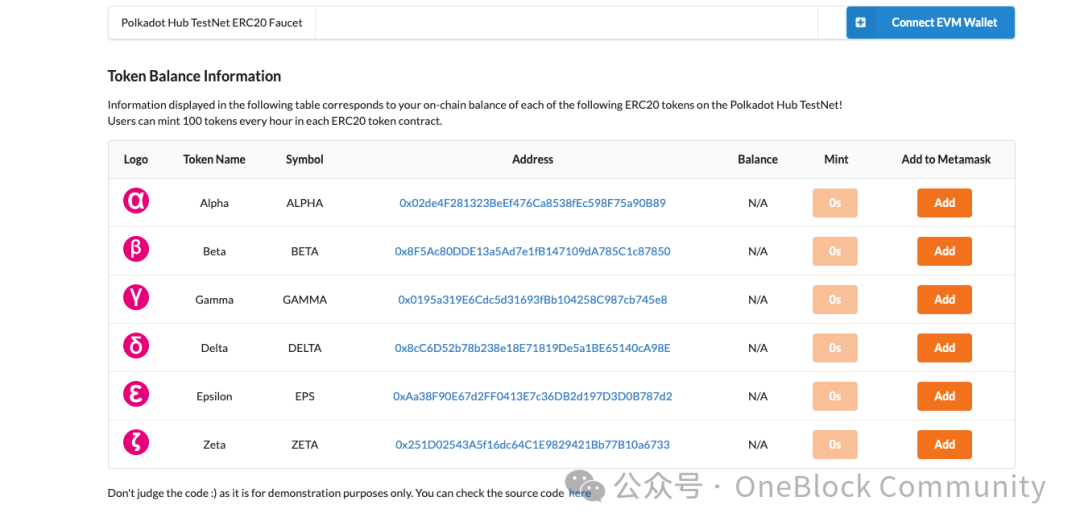This screenshot has height=530, width=1080.
Task: Select the Delta token name cell
Action: click(x=214, y=348)
